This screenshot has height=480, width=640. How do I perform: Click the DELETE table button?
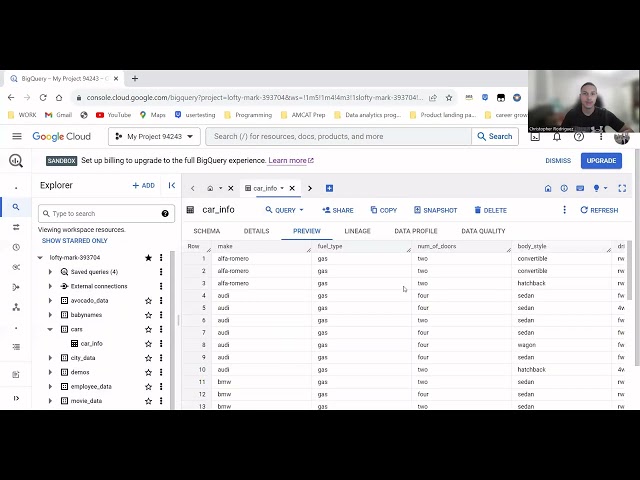pos(490,210)
